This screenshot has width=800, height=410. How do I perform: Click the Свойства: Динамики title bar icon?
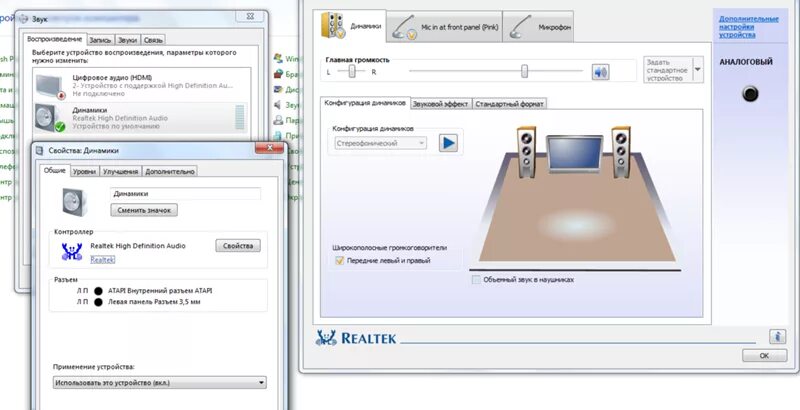40,150
